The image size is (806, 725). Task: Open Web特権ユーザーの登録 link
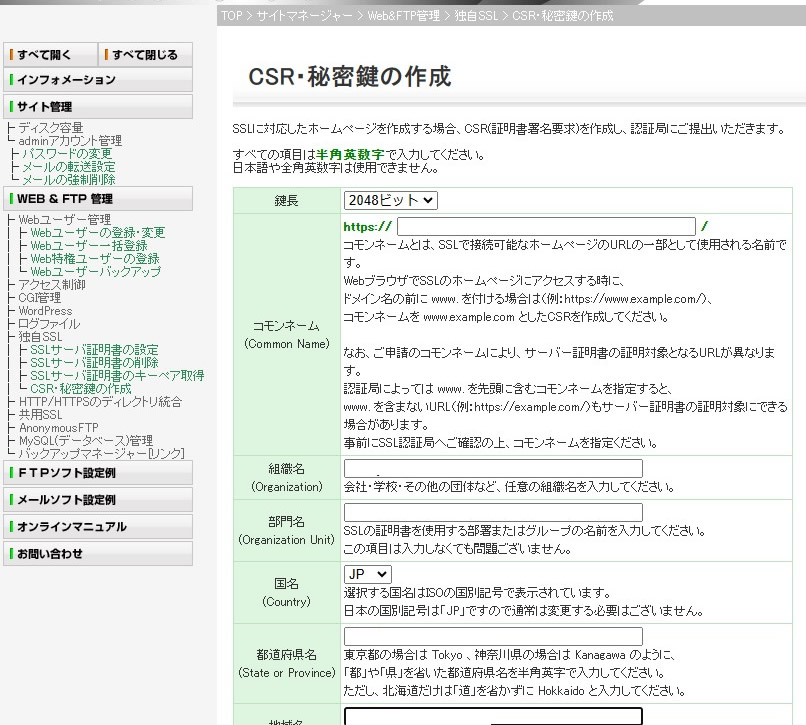click(x=95, y=258)
